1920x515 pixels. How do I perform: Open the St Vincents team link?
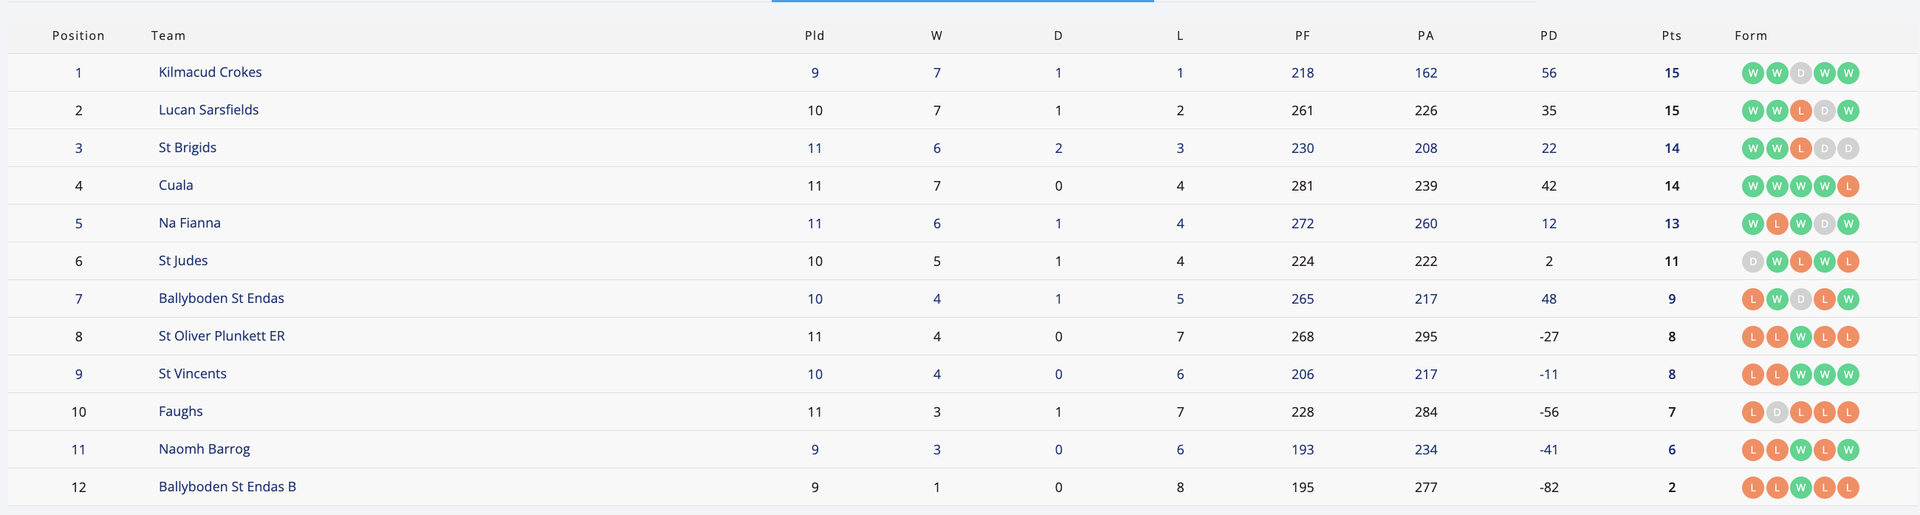tap(192, 374)
